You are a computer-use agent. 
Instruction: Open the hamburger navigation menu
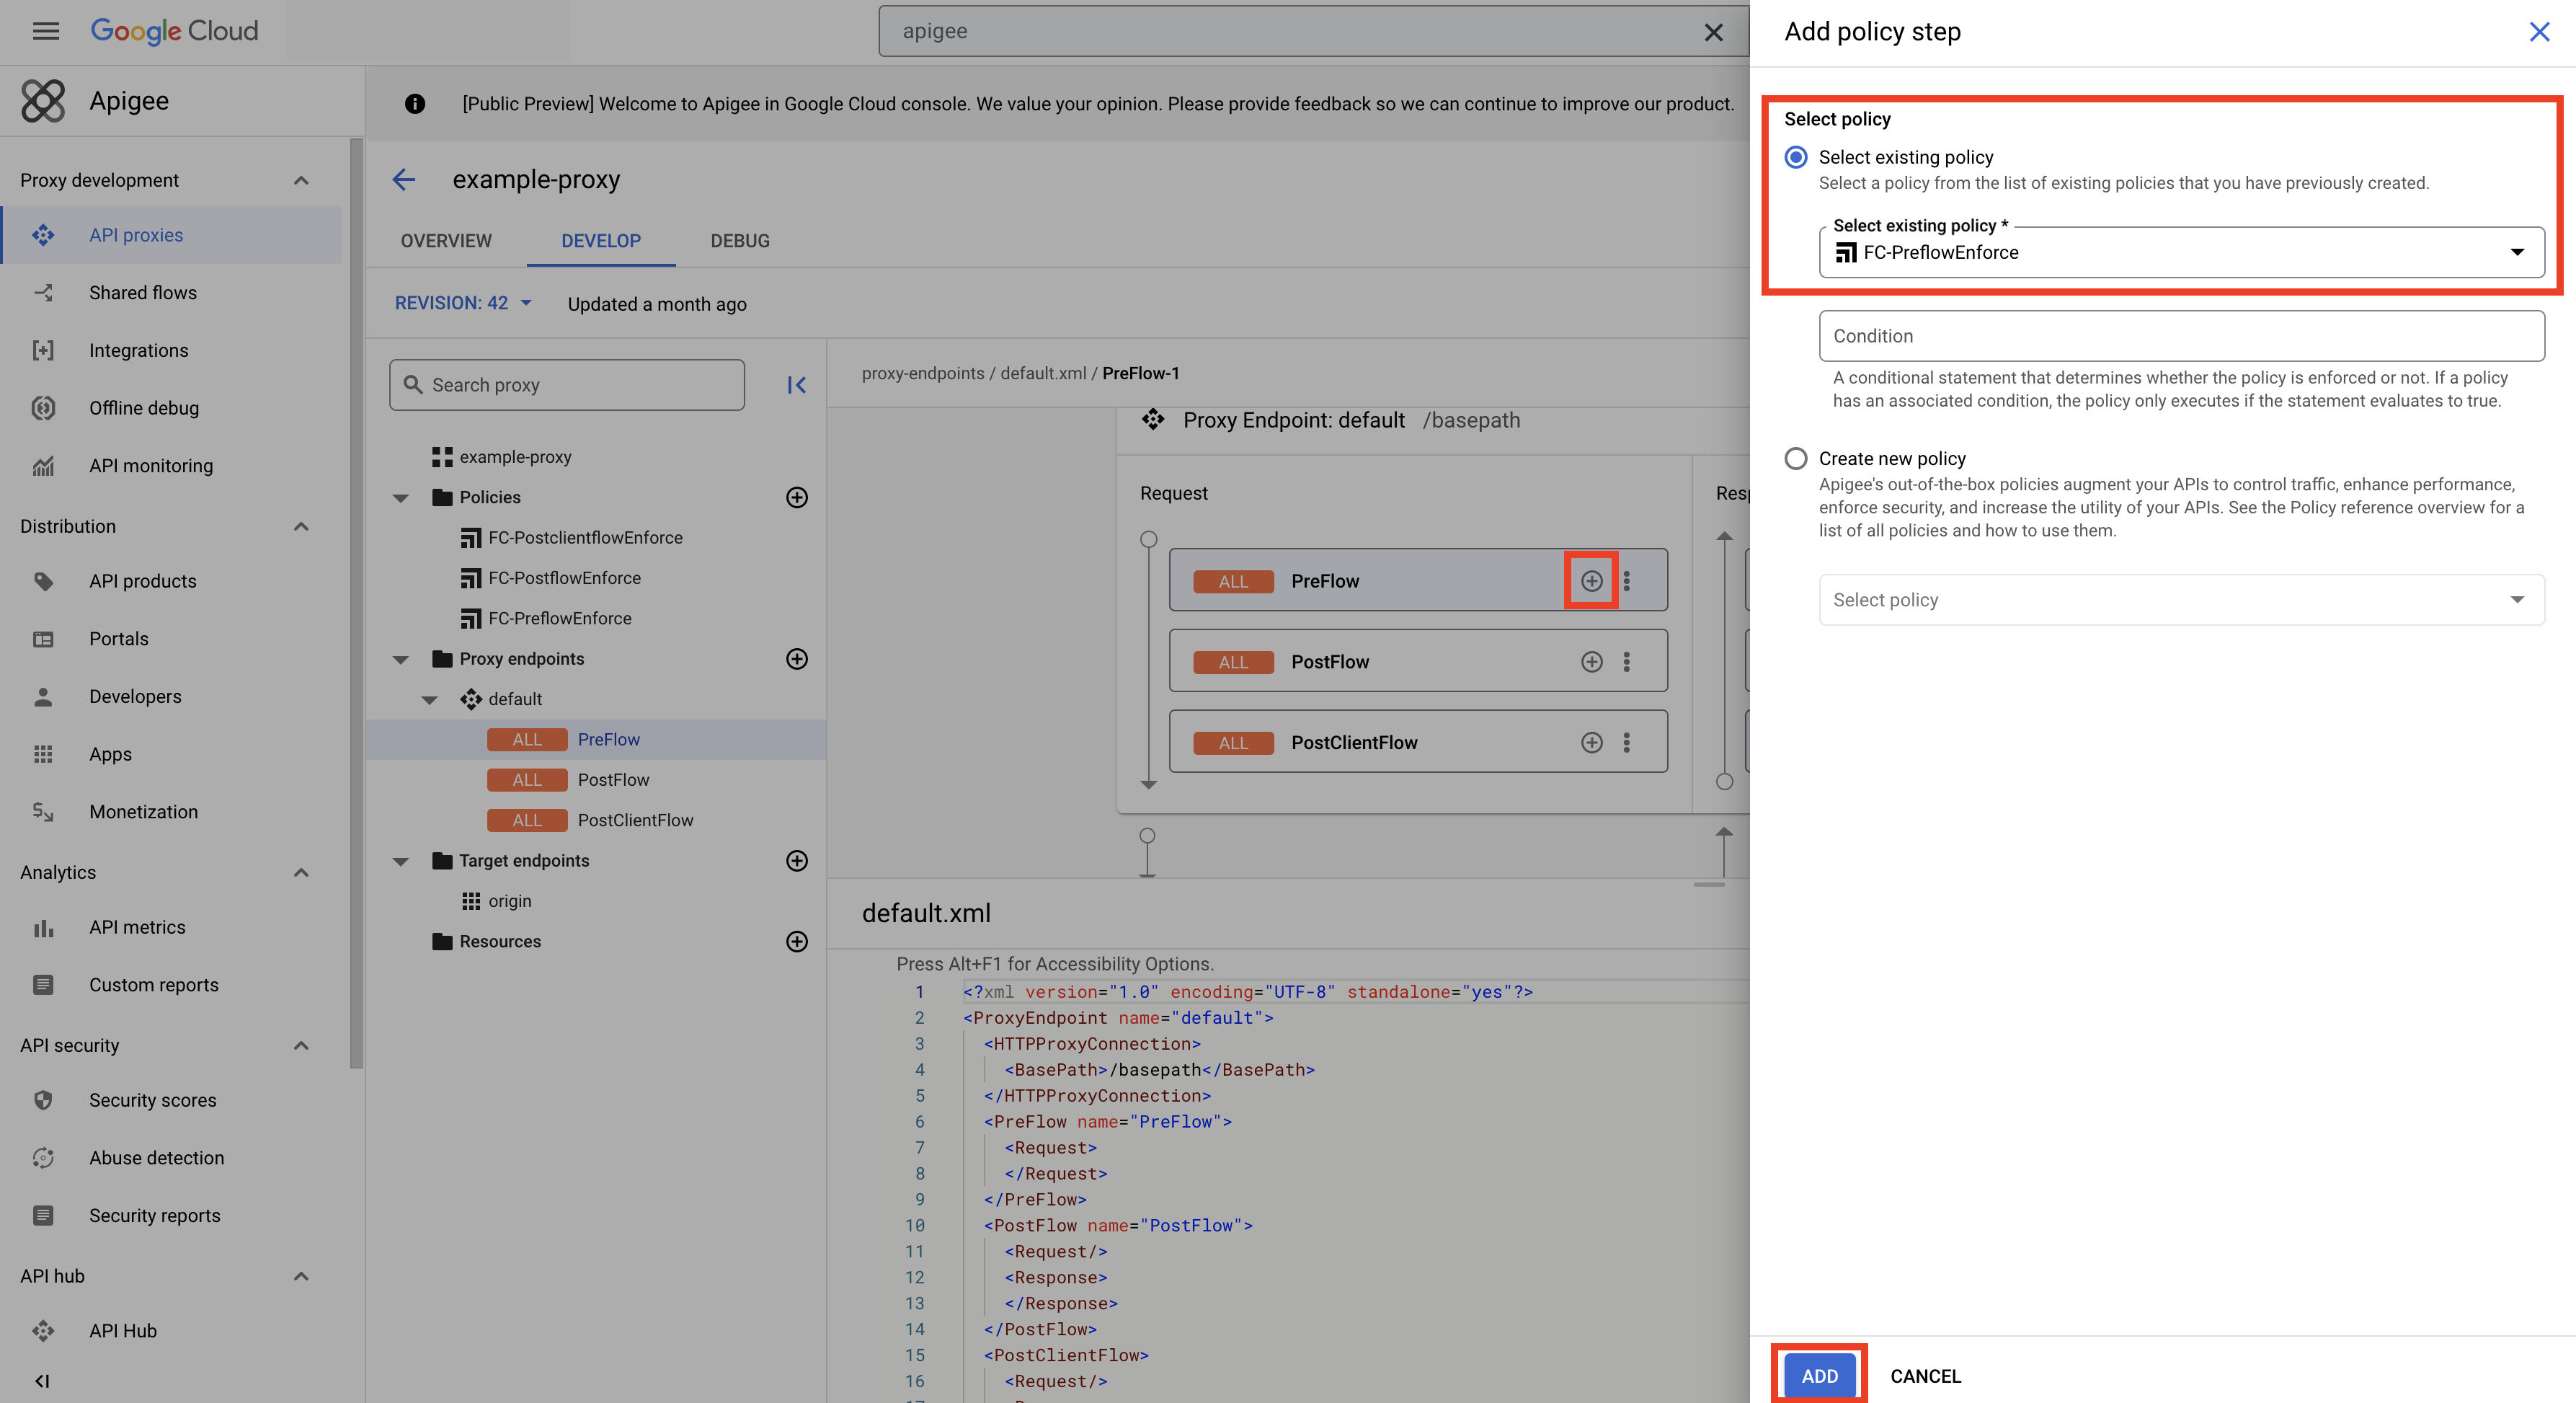46,31
